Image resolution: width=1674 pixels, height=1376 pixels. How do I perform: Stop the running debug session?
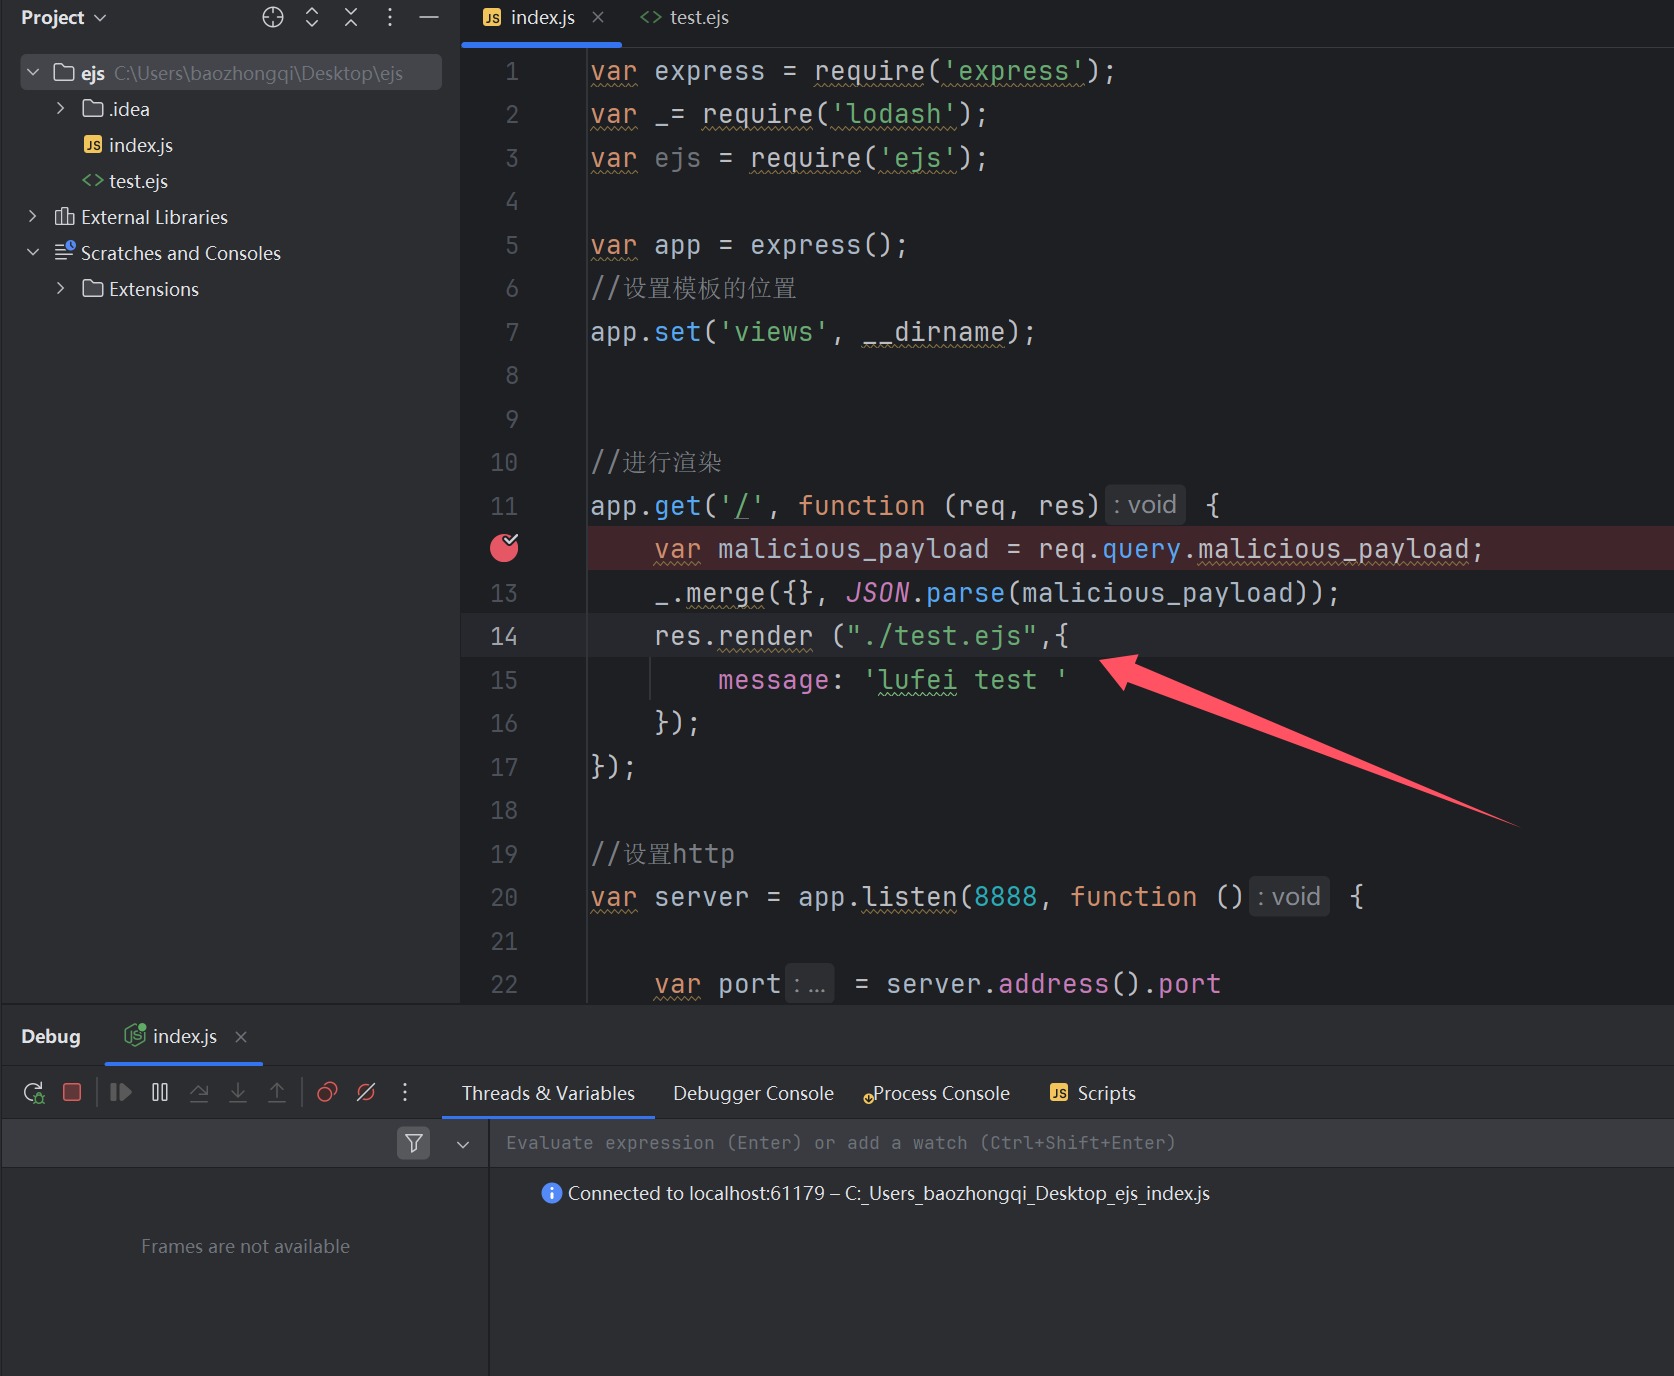(72, 1092)
